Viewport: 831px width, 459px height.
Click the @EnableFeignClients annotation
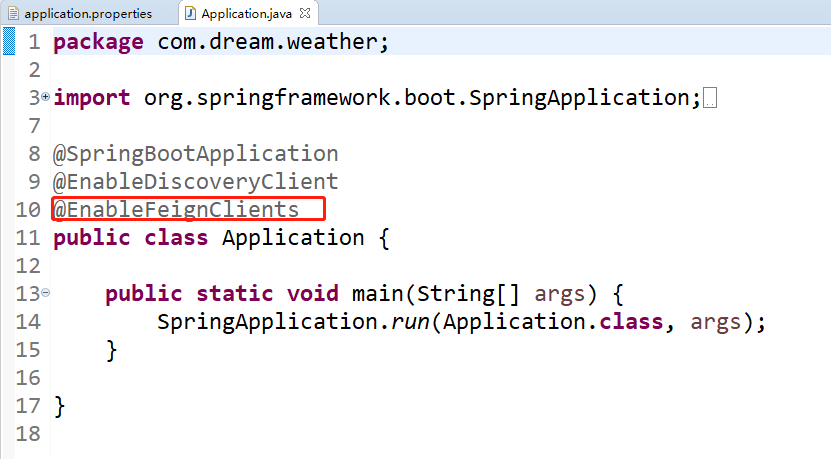tap(176, 209)
